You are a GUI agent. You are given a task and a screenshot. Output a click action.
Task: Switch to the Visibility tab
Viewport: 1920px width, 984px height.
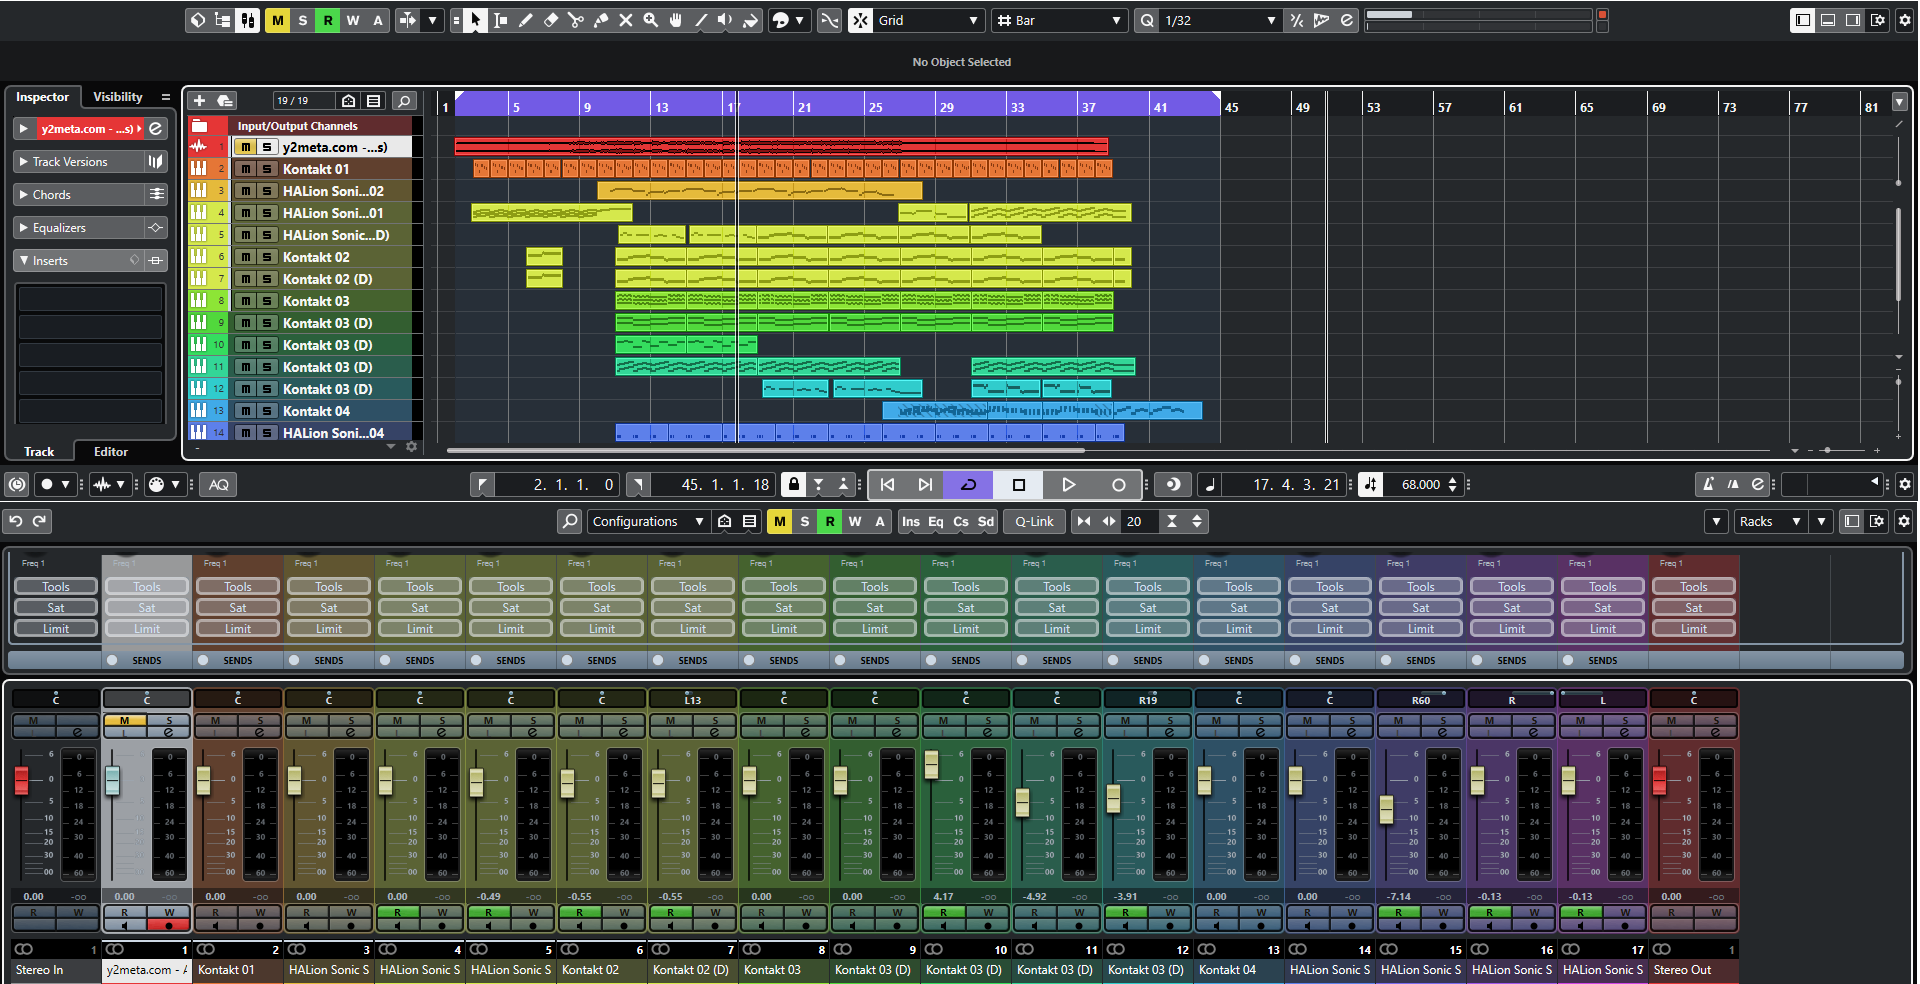pyautogui.click(x=118, y=97)
